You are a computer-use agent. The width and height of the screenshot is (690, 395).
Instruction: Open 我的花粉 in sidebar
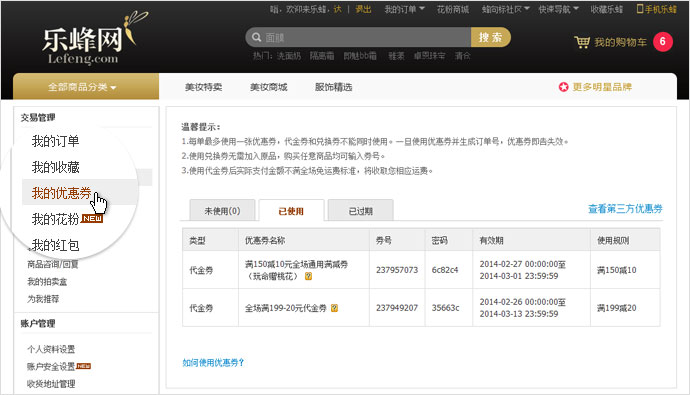55,219
